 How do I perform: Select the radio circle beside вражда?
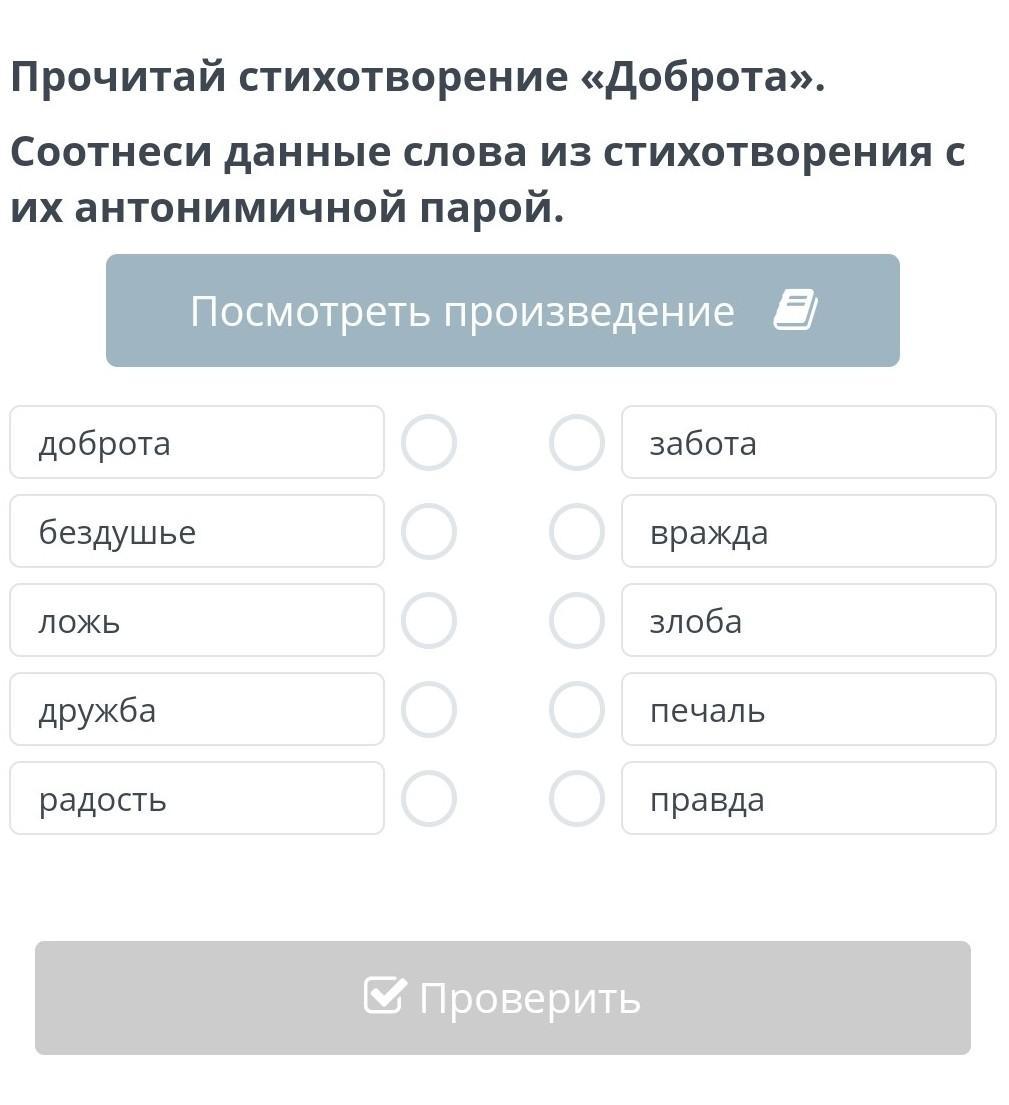coord(576,531)
